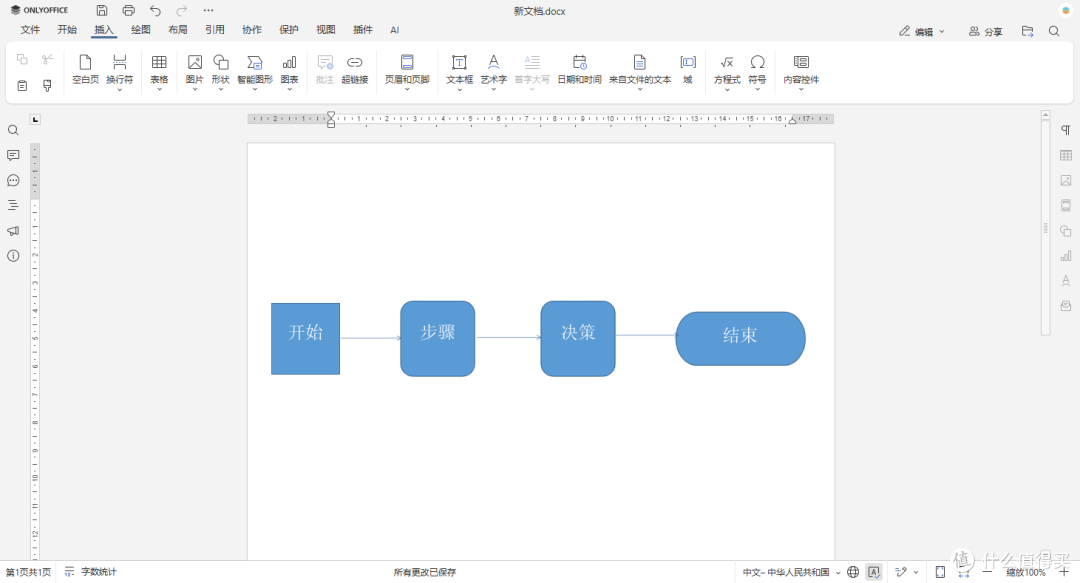Open the 内容控件 content controls dropdown
The image size is (1080, 583).
(801, 89)
